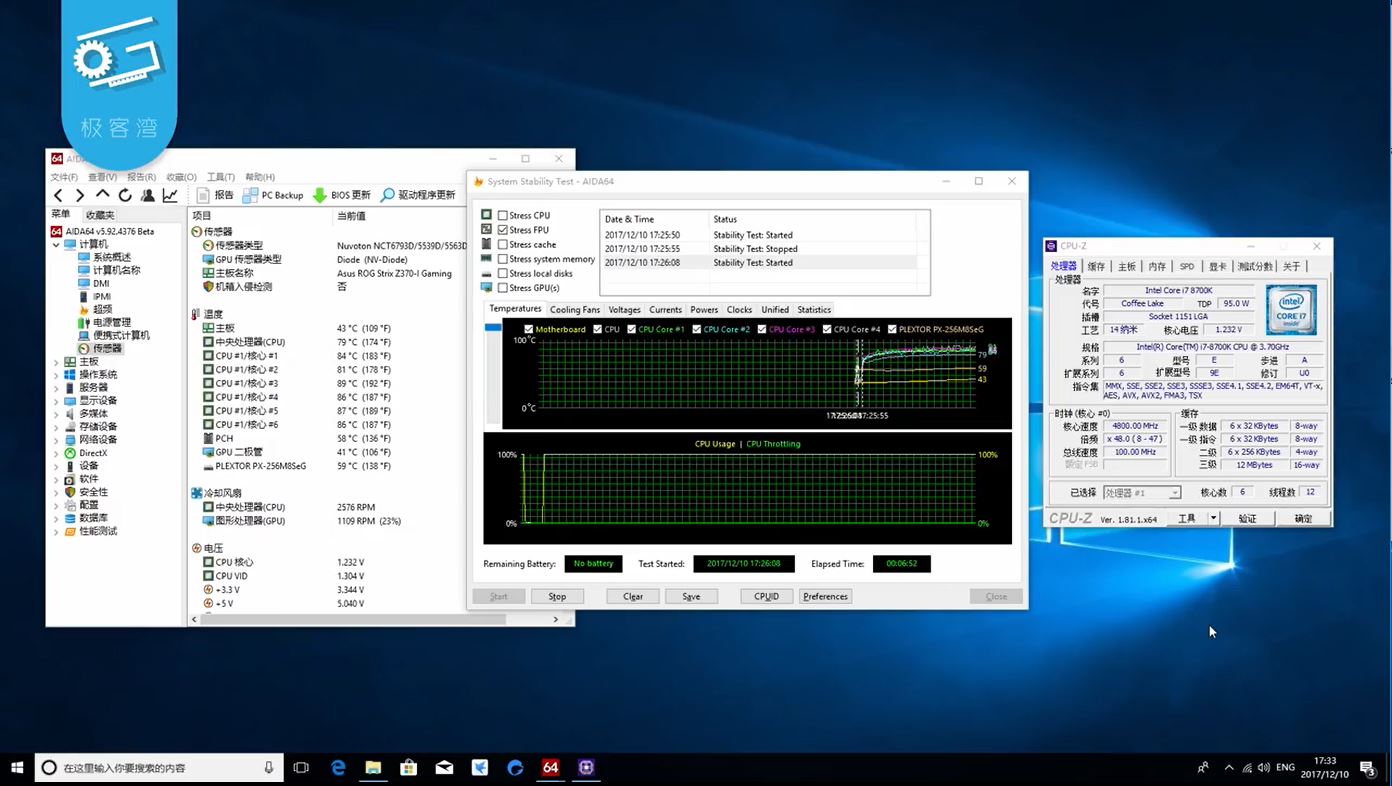Image resolution: width=1392 pixels, height=786 pixels.
Task: Open File Explorer from the taskbar
Action: pos(373,767)
